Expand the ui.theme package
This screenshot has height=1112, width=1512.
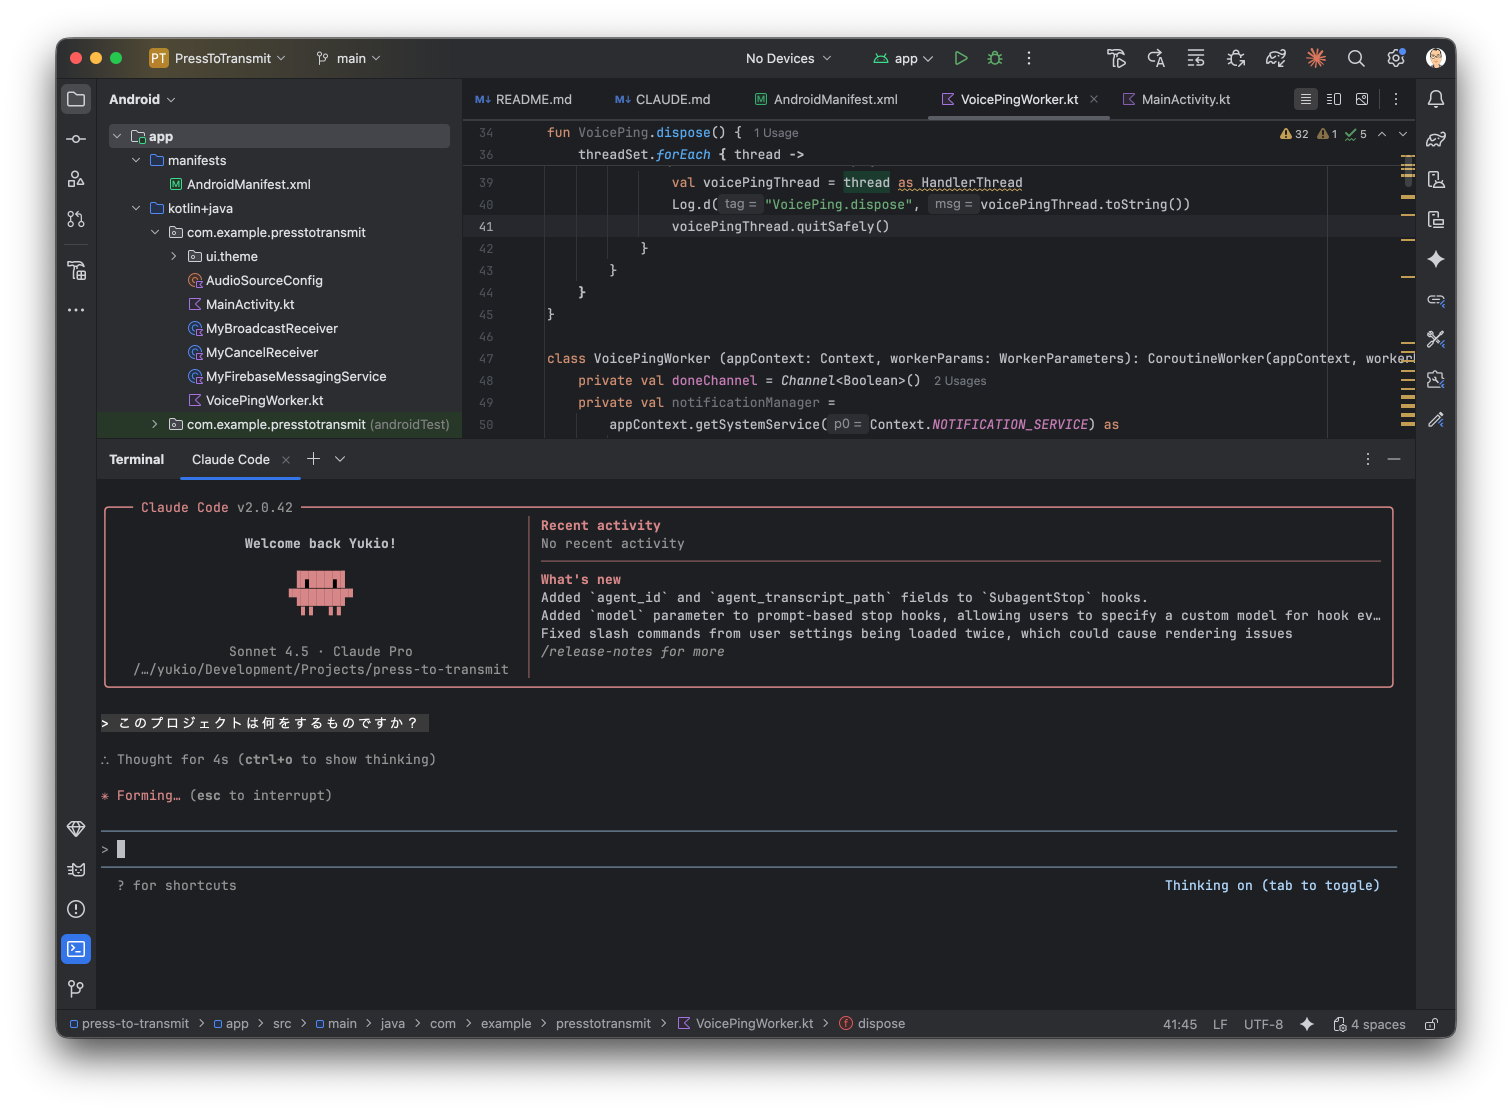coord(174,256)
